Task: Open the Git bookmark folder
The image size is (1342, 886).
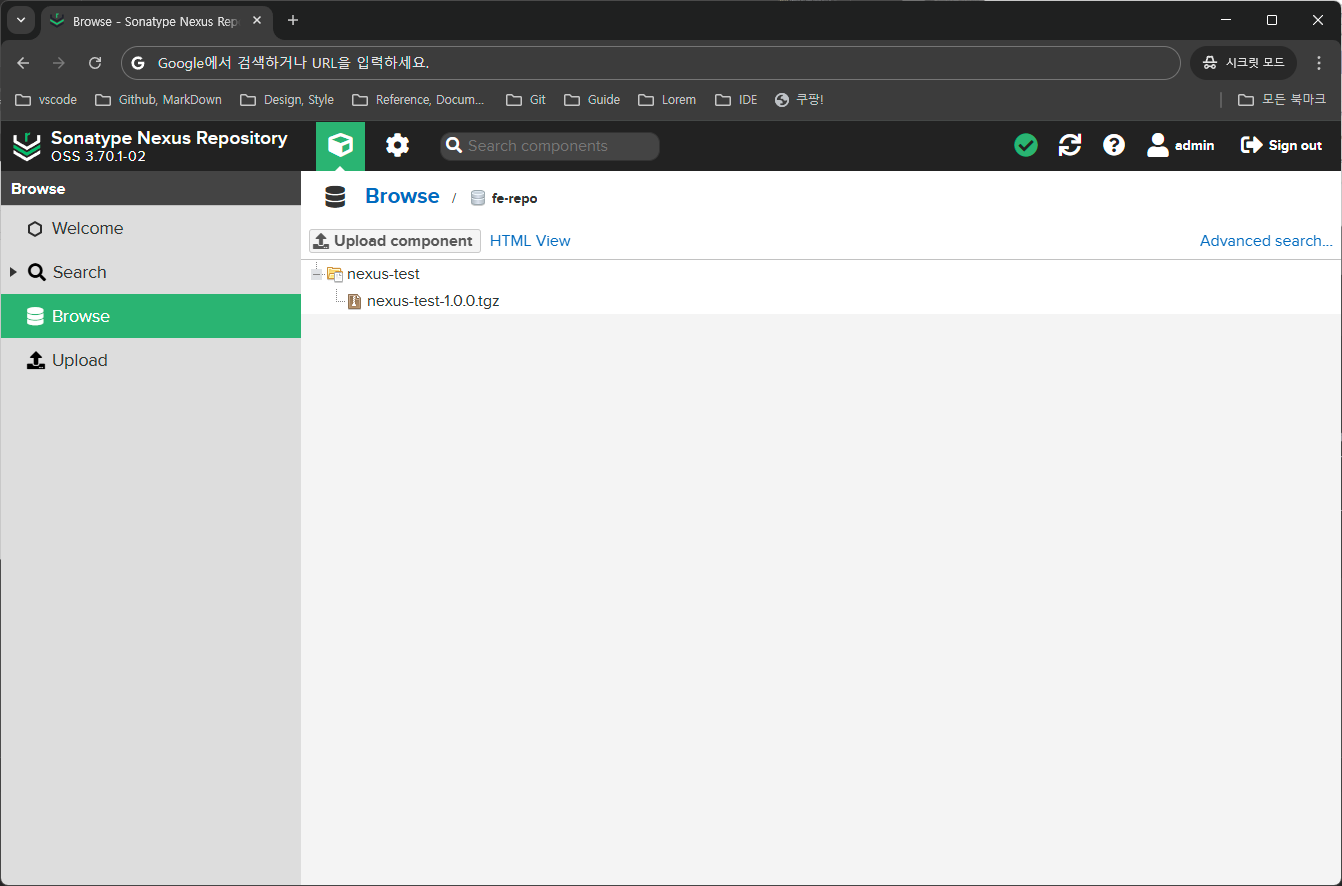Action: (x=526, y=100)
